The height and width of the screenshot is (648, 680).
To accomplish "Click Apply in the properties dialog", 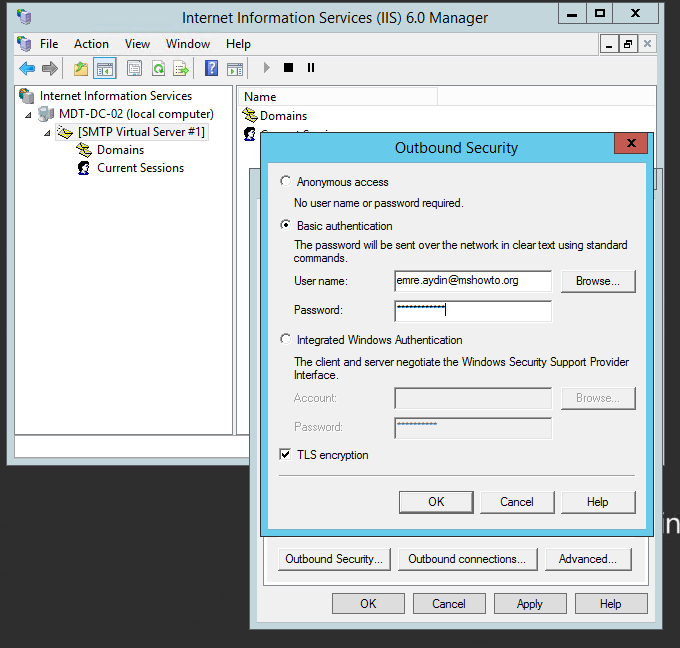I will (x=530, y=604).
